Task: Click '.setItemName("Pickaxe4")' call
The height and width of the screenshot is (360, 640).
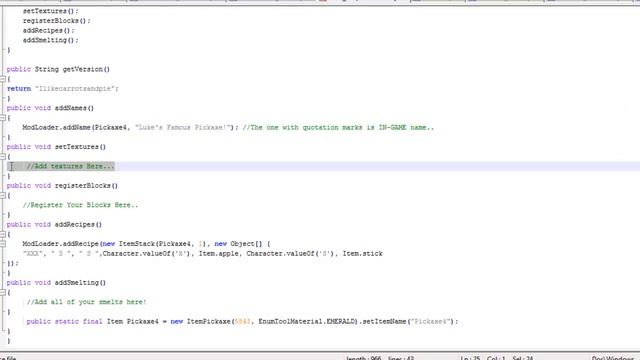Action: [x=407, y=322]
